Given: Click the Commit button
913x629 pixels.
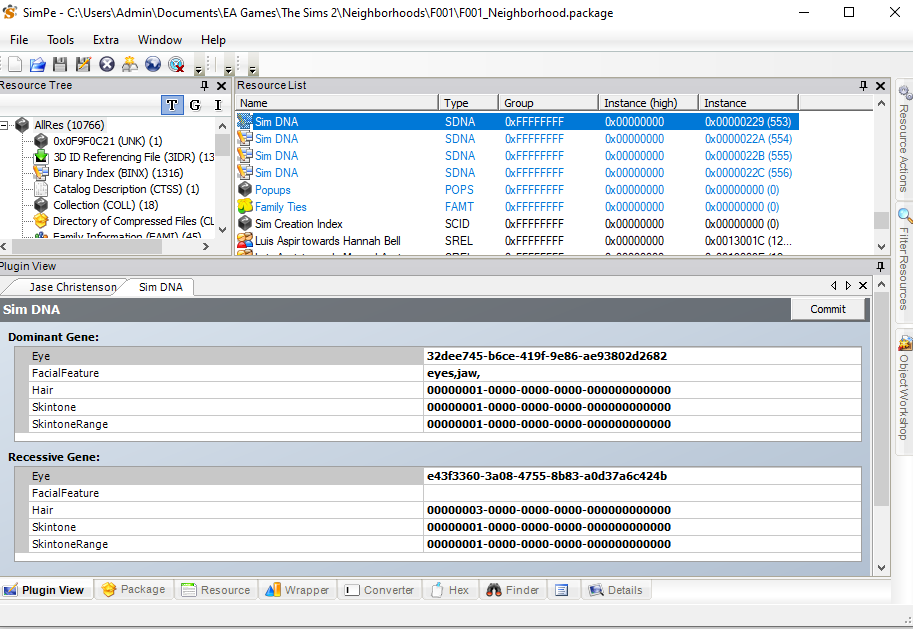Looking at the screenshot, I should click(x=827, y=309).
